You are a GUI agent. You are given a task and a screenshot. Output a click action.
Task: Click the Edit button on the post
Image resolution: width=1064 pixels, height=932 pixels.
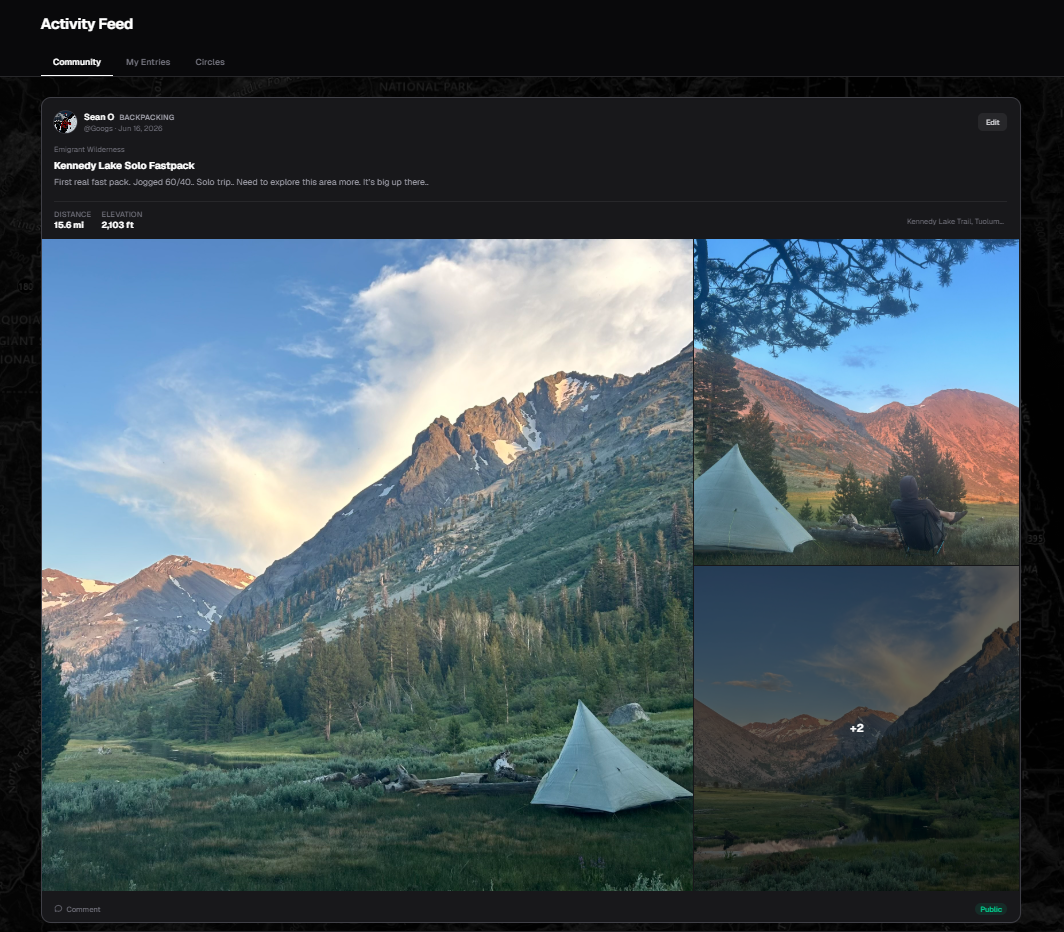coord(992,122)
